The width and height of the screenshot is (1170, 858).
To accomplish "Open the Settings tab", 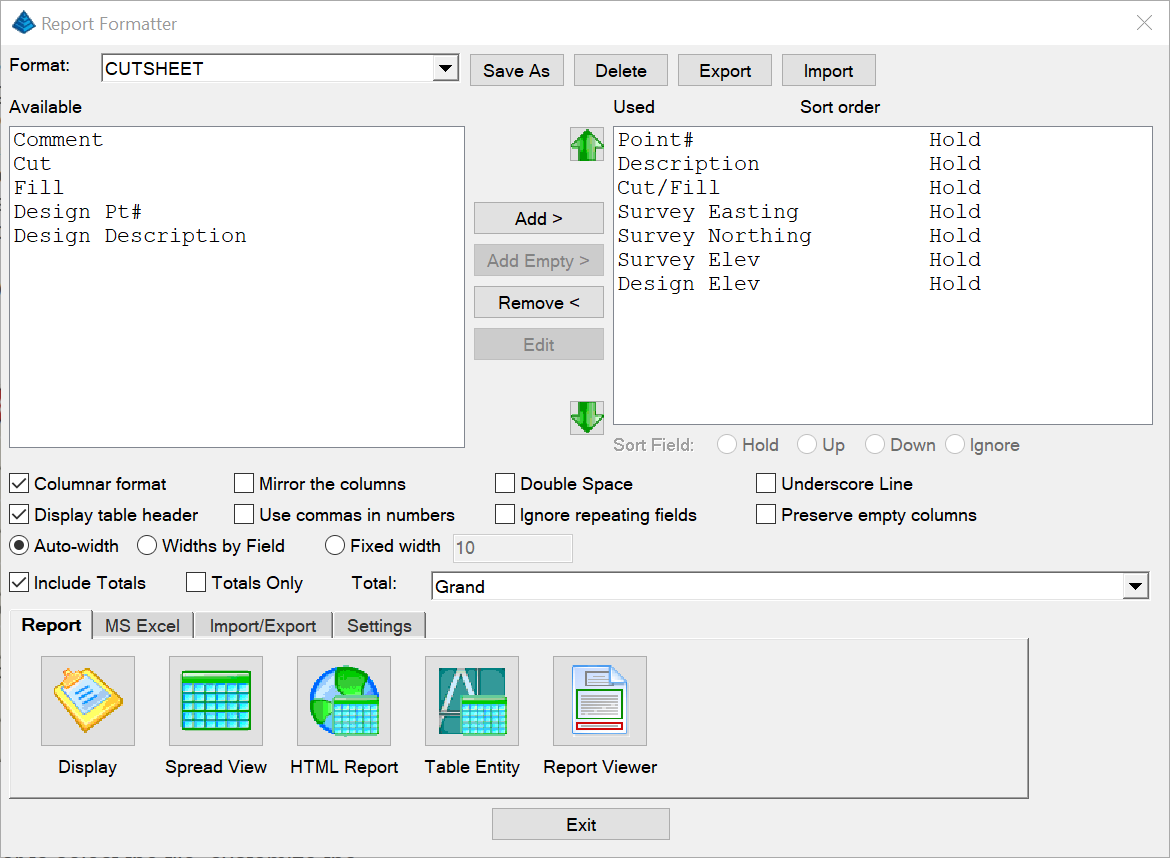I will click(379, 626).
